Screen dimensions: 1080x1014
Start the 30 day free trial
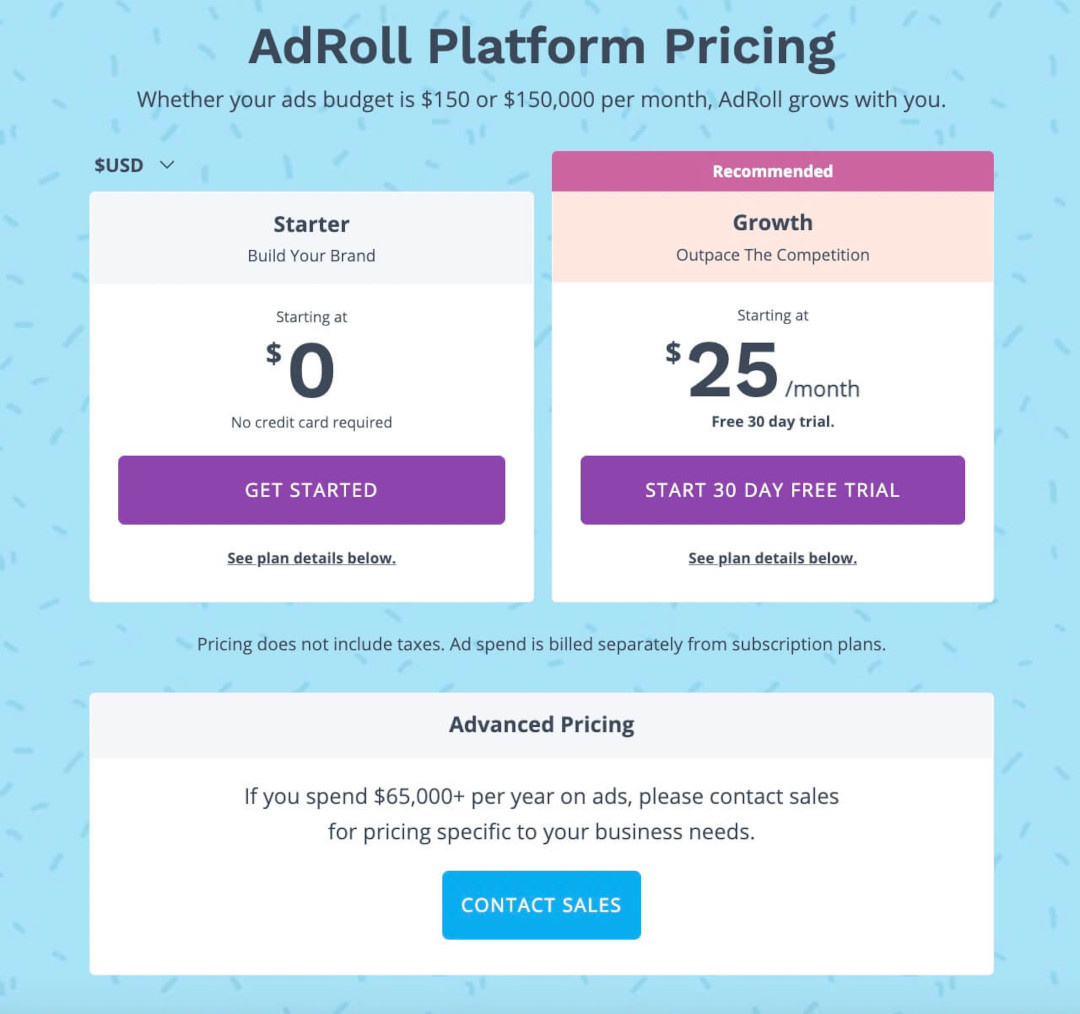tap(772, 490)
